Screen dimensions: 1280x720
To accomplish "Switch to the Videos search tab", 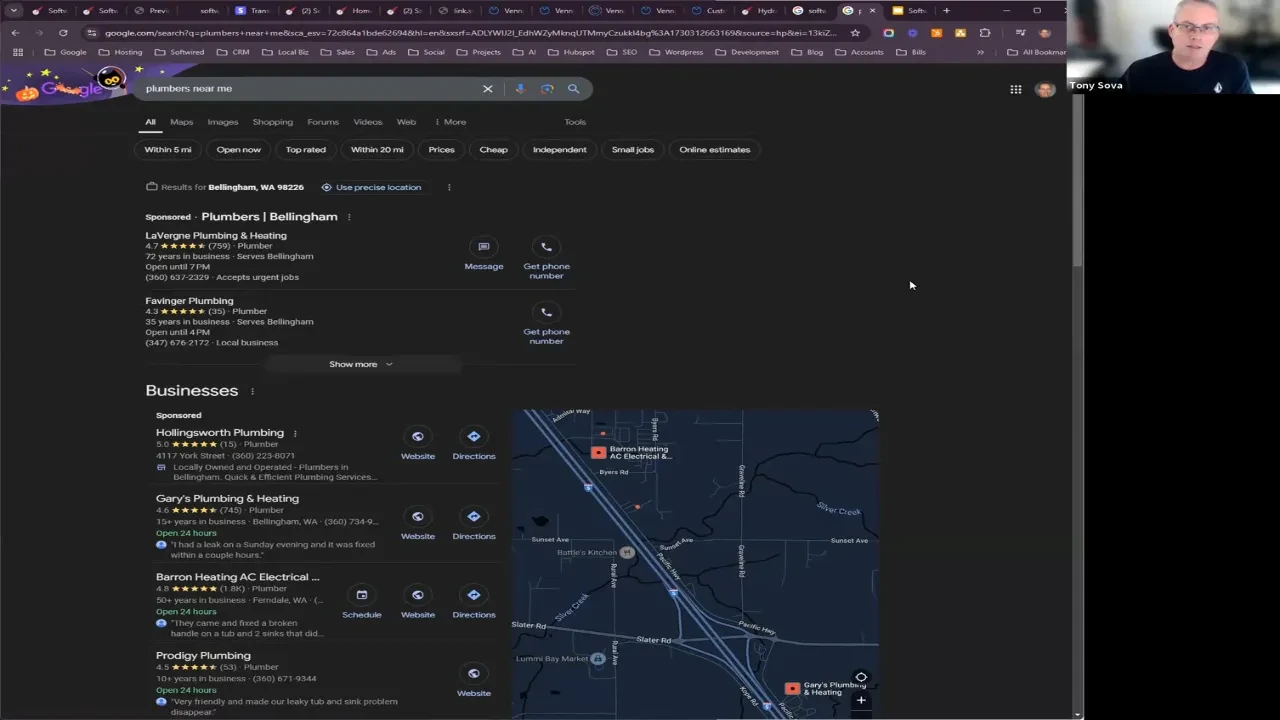I will click(x=367, y=122).
